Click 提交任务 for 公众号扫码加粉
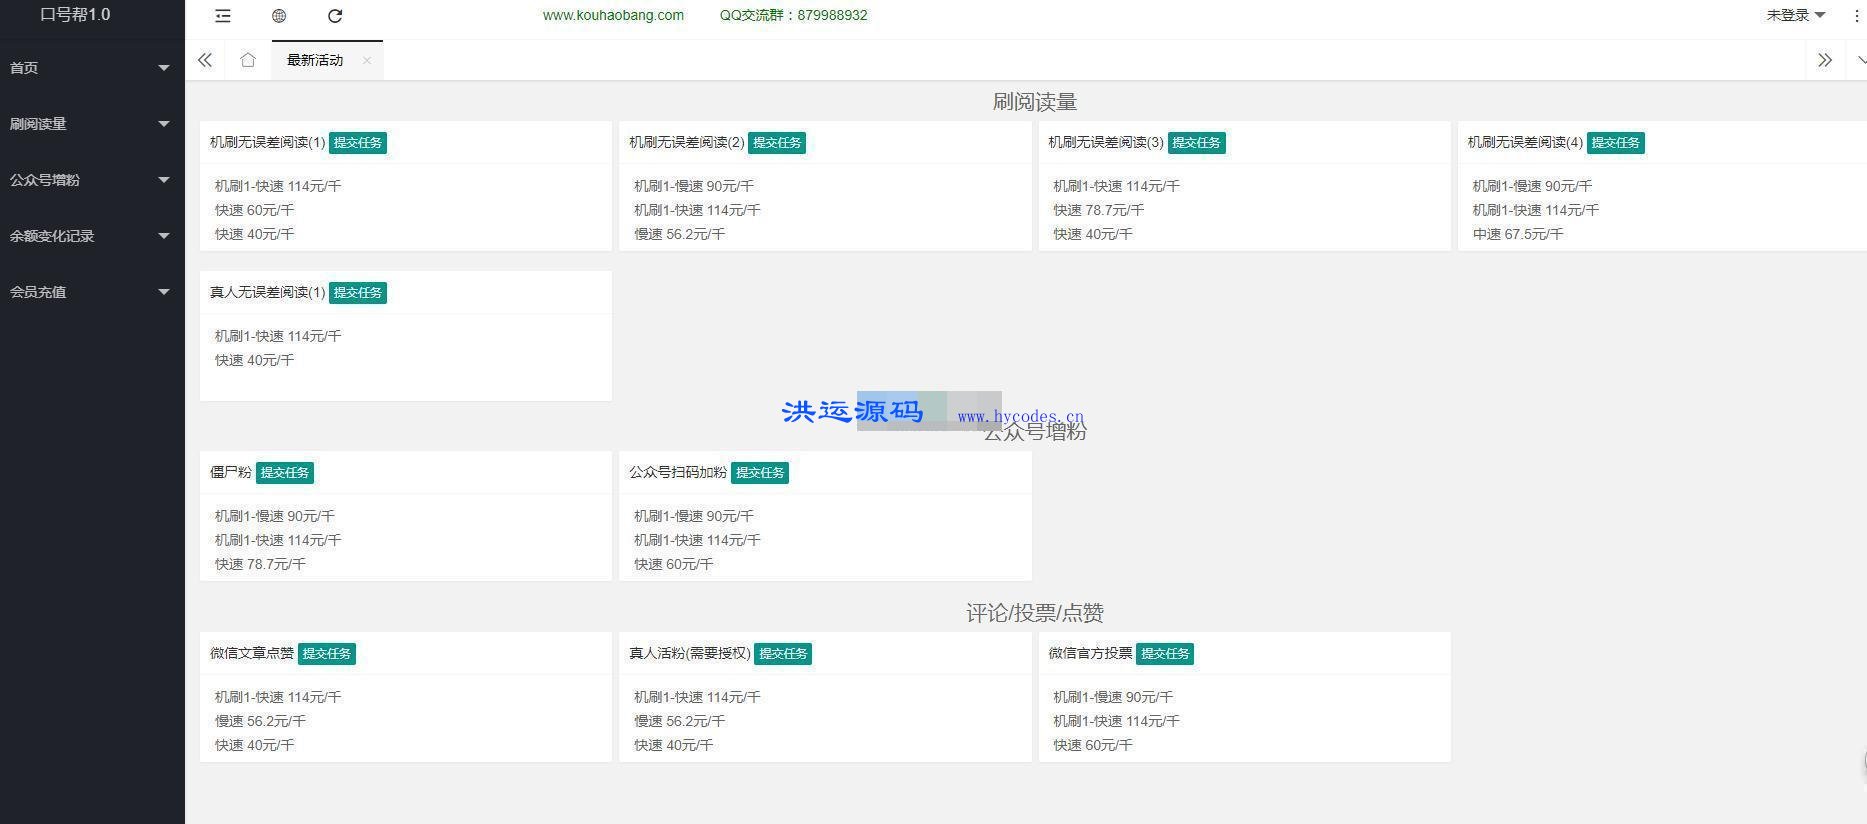This screenshot has width=1867, height=824. click(760, 473)
